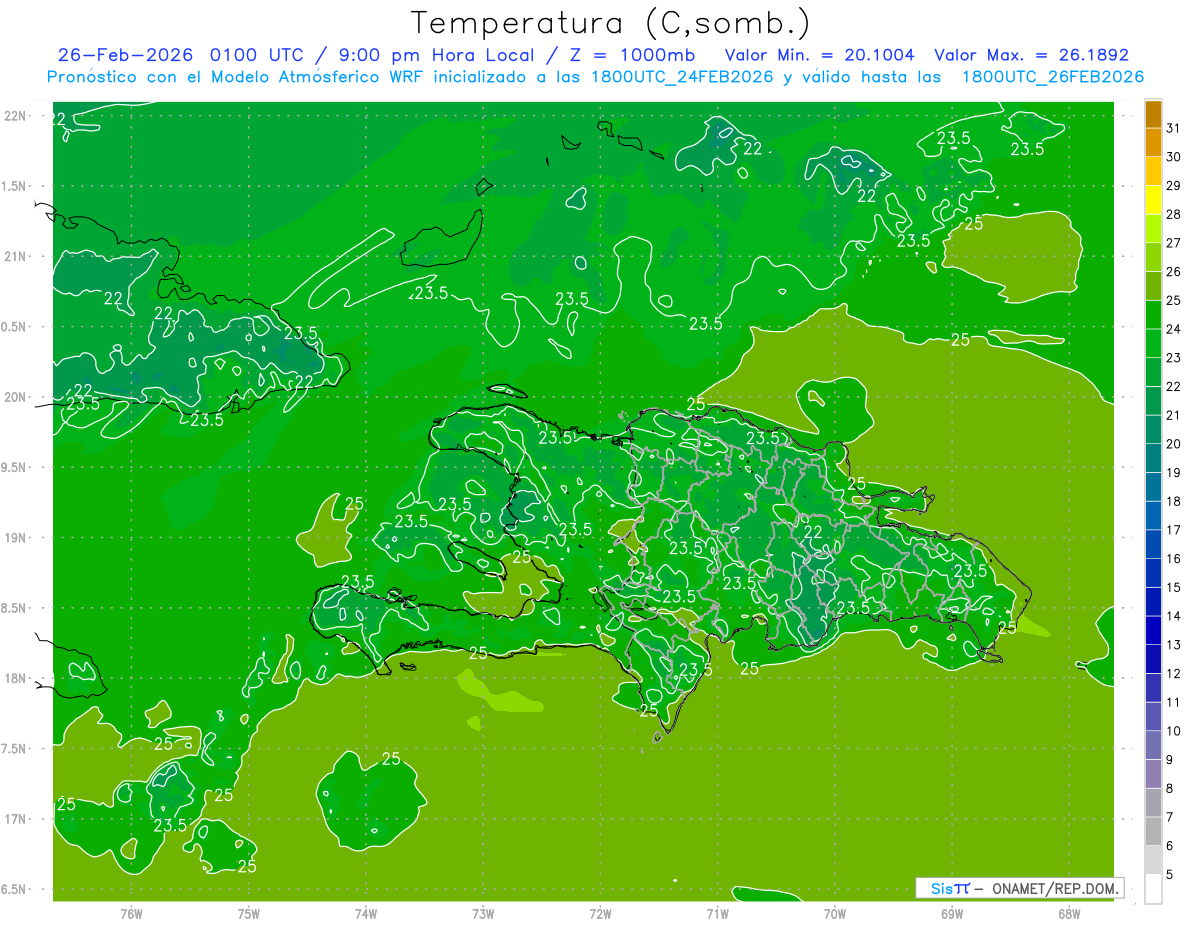Viewport: 1200px width, 927px height.
Task: Click the '74W' longitude axis label
Action: tap(366, 914)
